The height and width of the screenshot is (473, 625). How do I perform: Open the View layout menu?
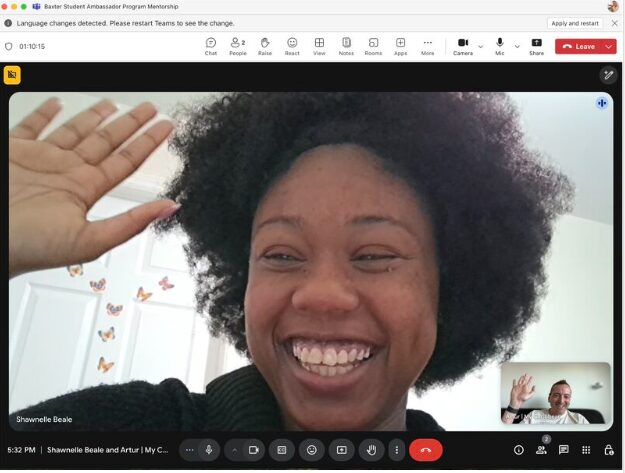coord(319,46)
